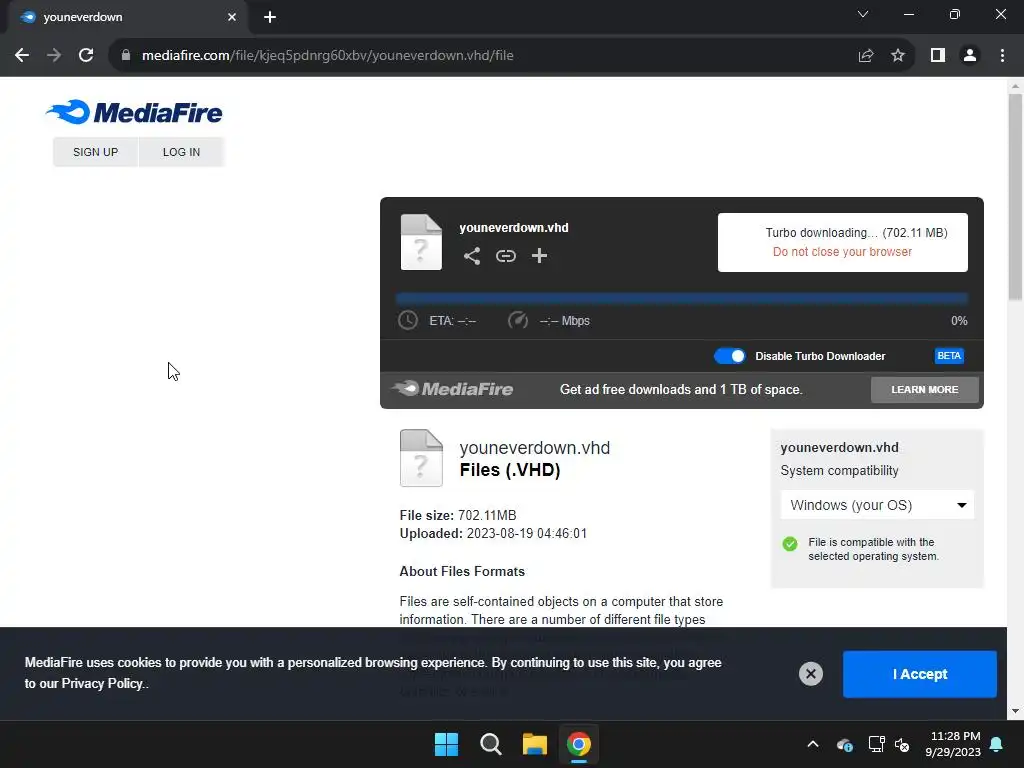Click the muted volume tray icon
This screenshot has width=1024, height=768.
point(902,744)
